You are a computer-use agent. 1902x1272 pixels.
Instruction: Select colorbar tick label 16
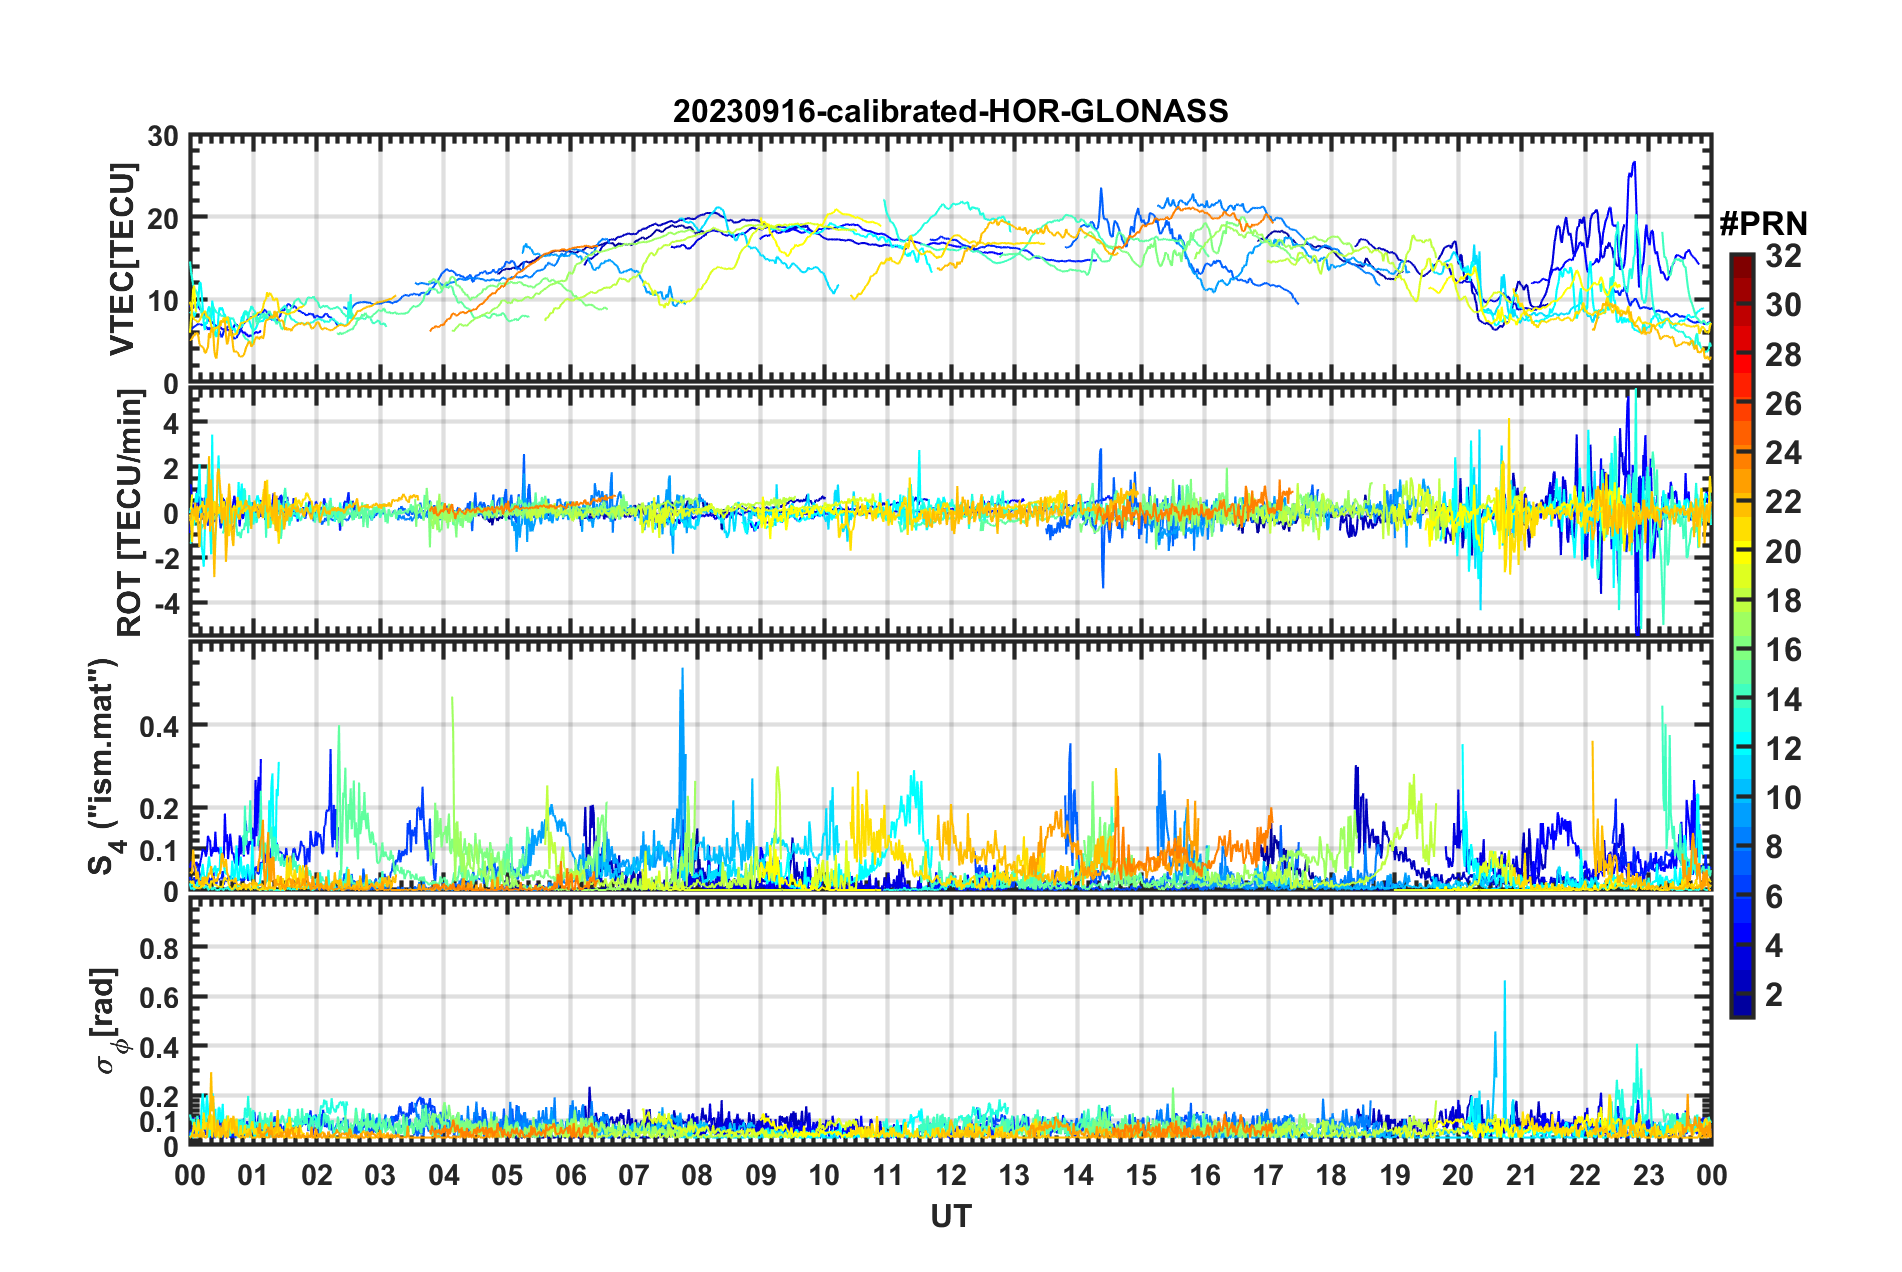[x=1783, y=650]
